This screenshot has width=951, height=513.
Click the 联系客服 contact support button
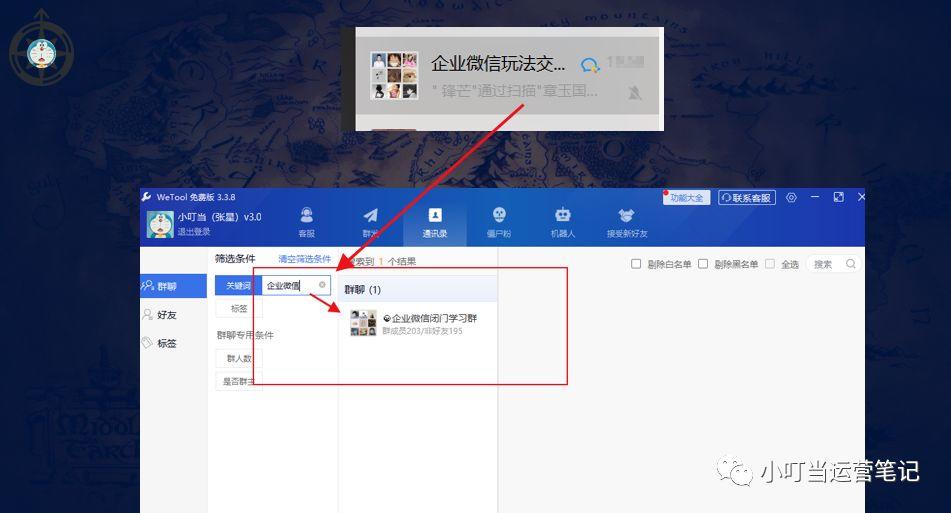(x=747, y=198)
